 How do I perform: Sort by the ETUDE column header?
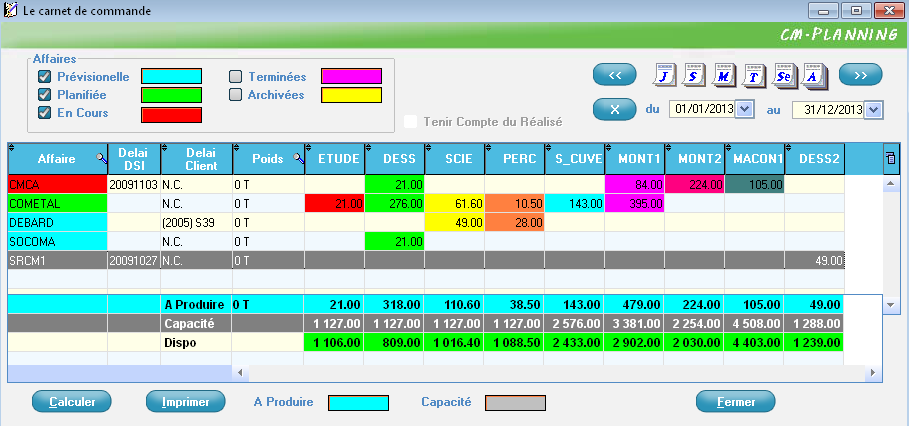point(334,158)
